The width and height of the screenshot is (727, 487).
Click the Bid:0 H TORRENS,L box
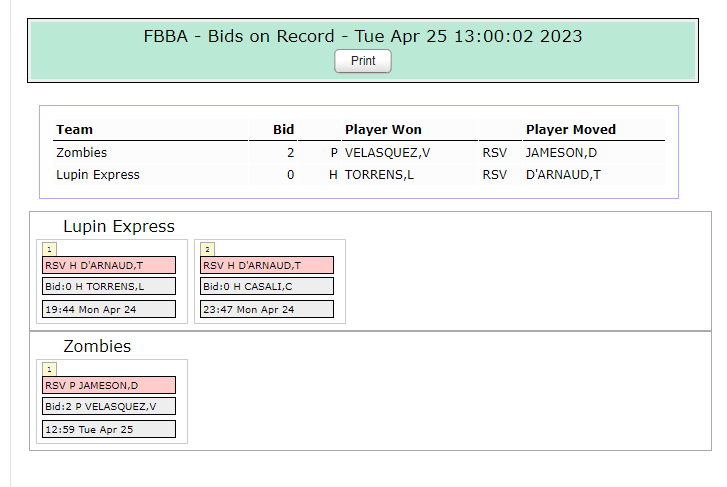[109, 286]
